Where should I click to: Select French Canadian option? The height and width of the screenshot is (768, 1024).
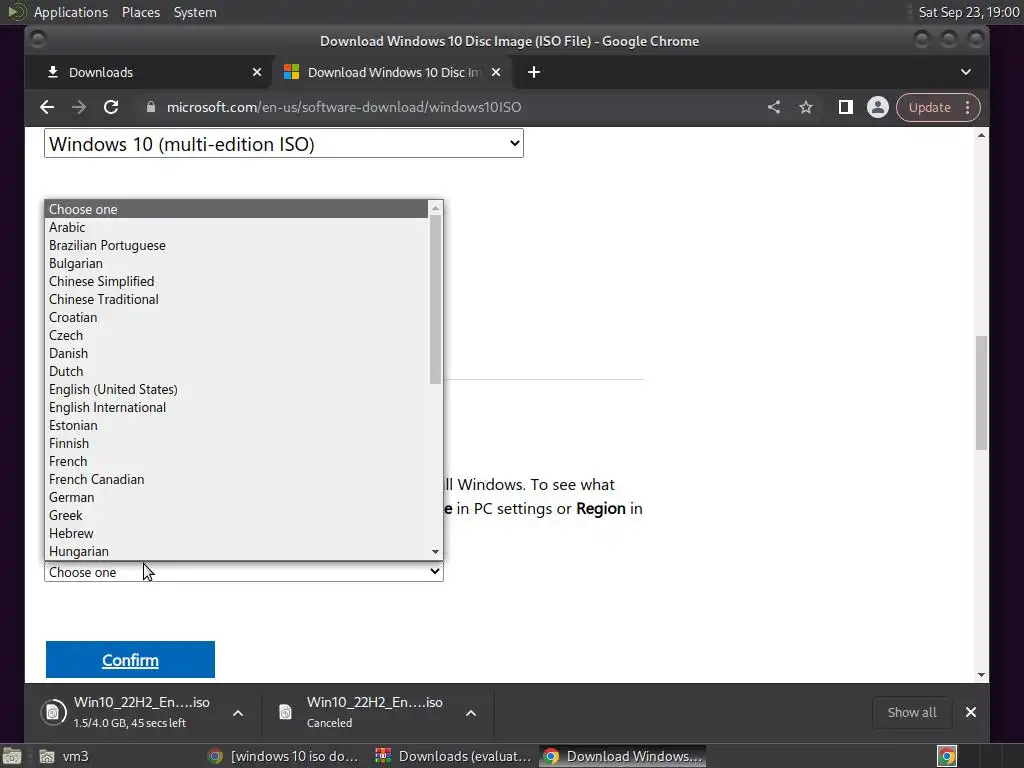(238, 479)
